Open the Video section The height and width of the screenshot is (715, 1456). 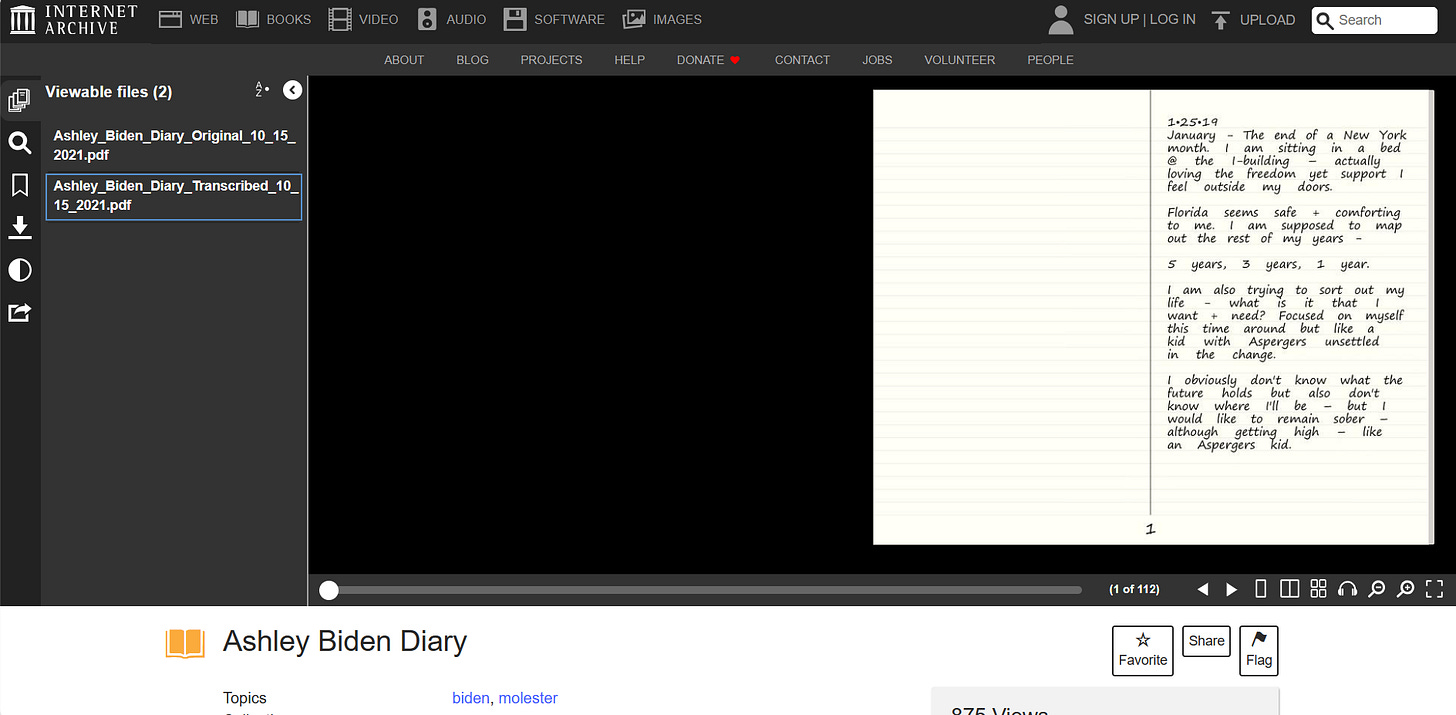[363, 19]
